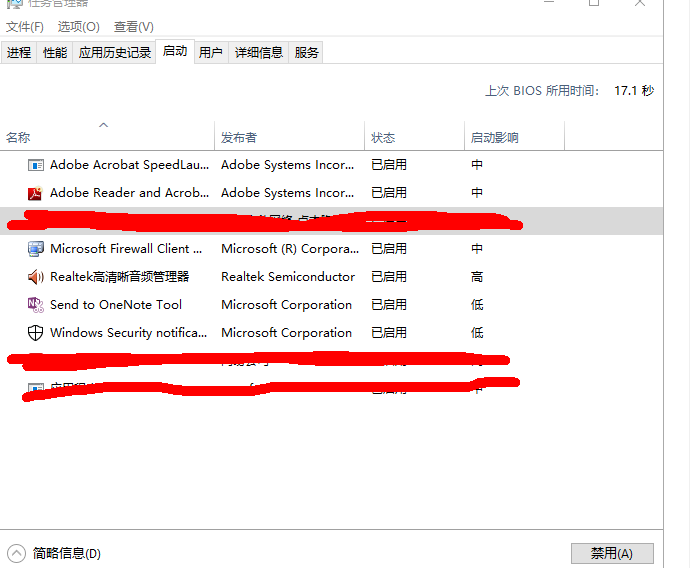Open the 文件(F) menu

click(x=25, y=27)
